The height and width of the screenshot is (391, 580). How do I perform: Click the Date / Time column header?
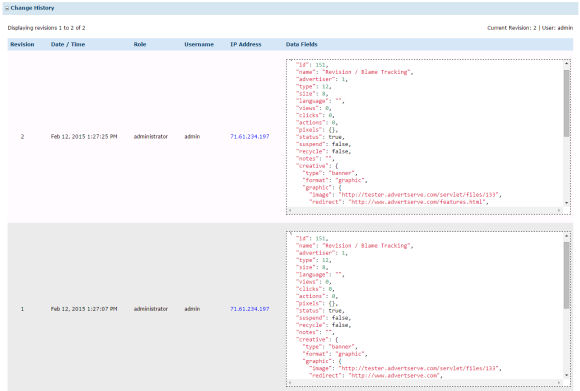point(68,44)
